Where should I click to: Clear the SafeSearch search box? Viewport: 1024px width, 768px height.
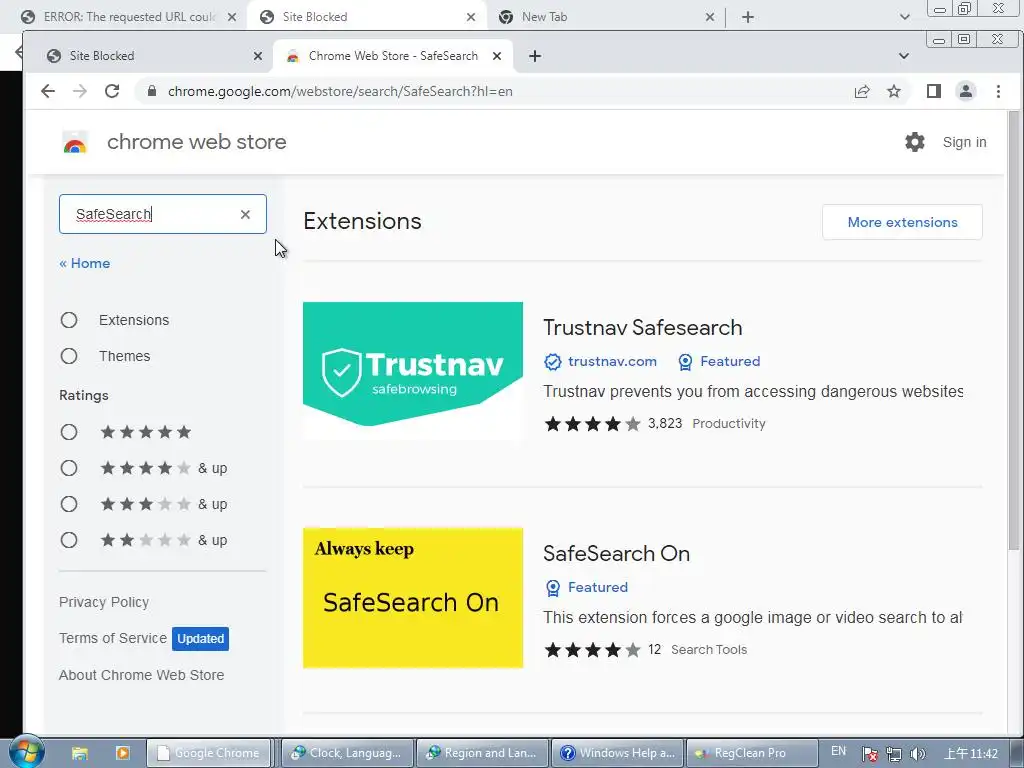click(x=246, y=214)
